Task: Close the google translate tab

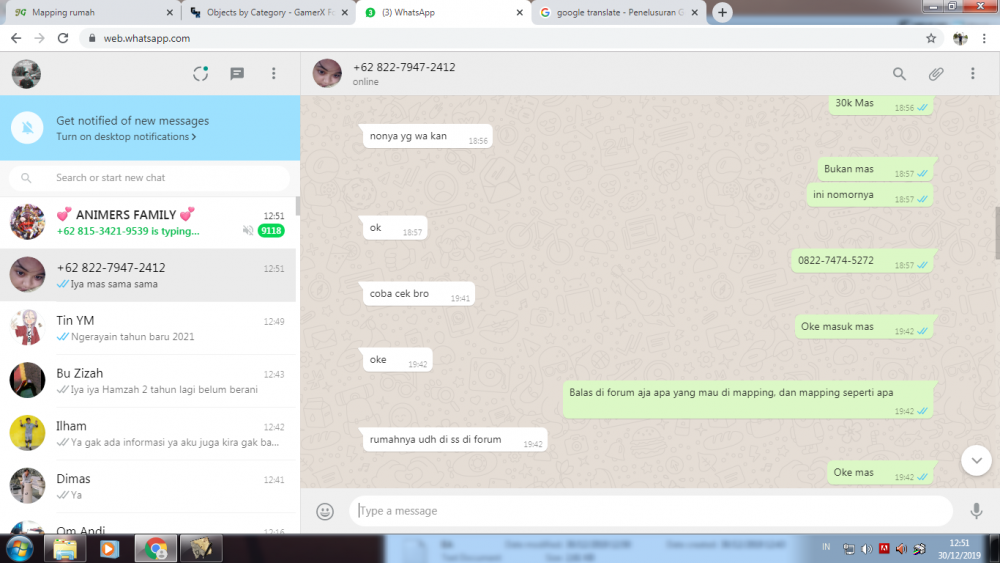Action: pyautogui.click(x=695, y=12)
